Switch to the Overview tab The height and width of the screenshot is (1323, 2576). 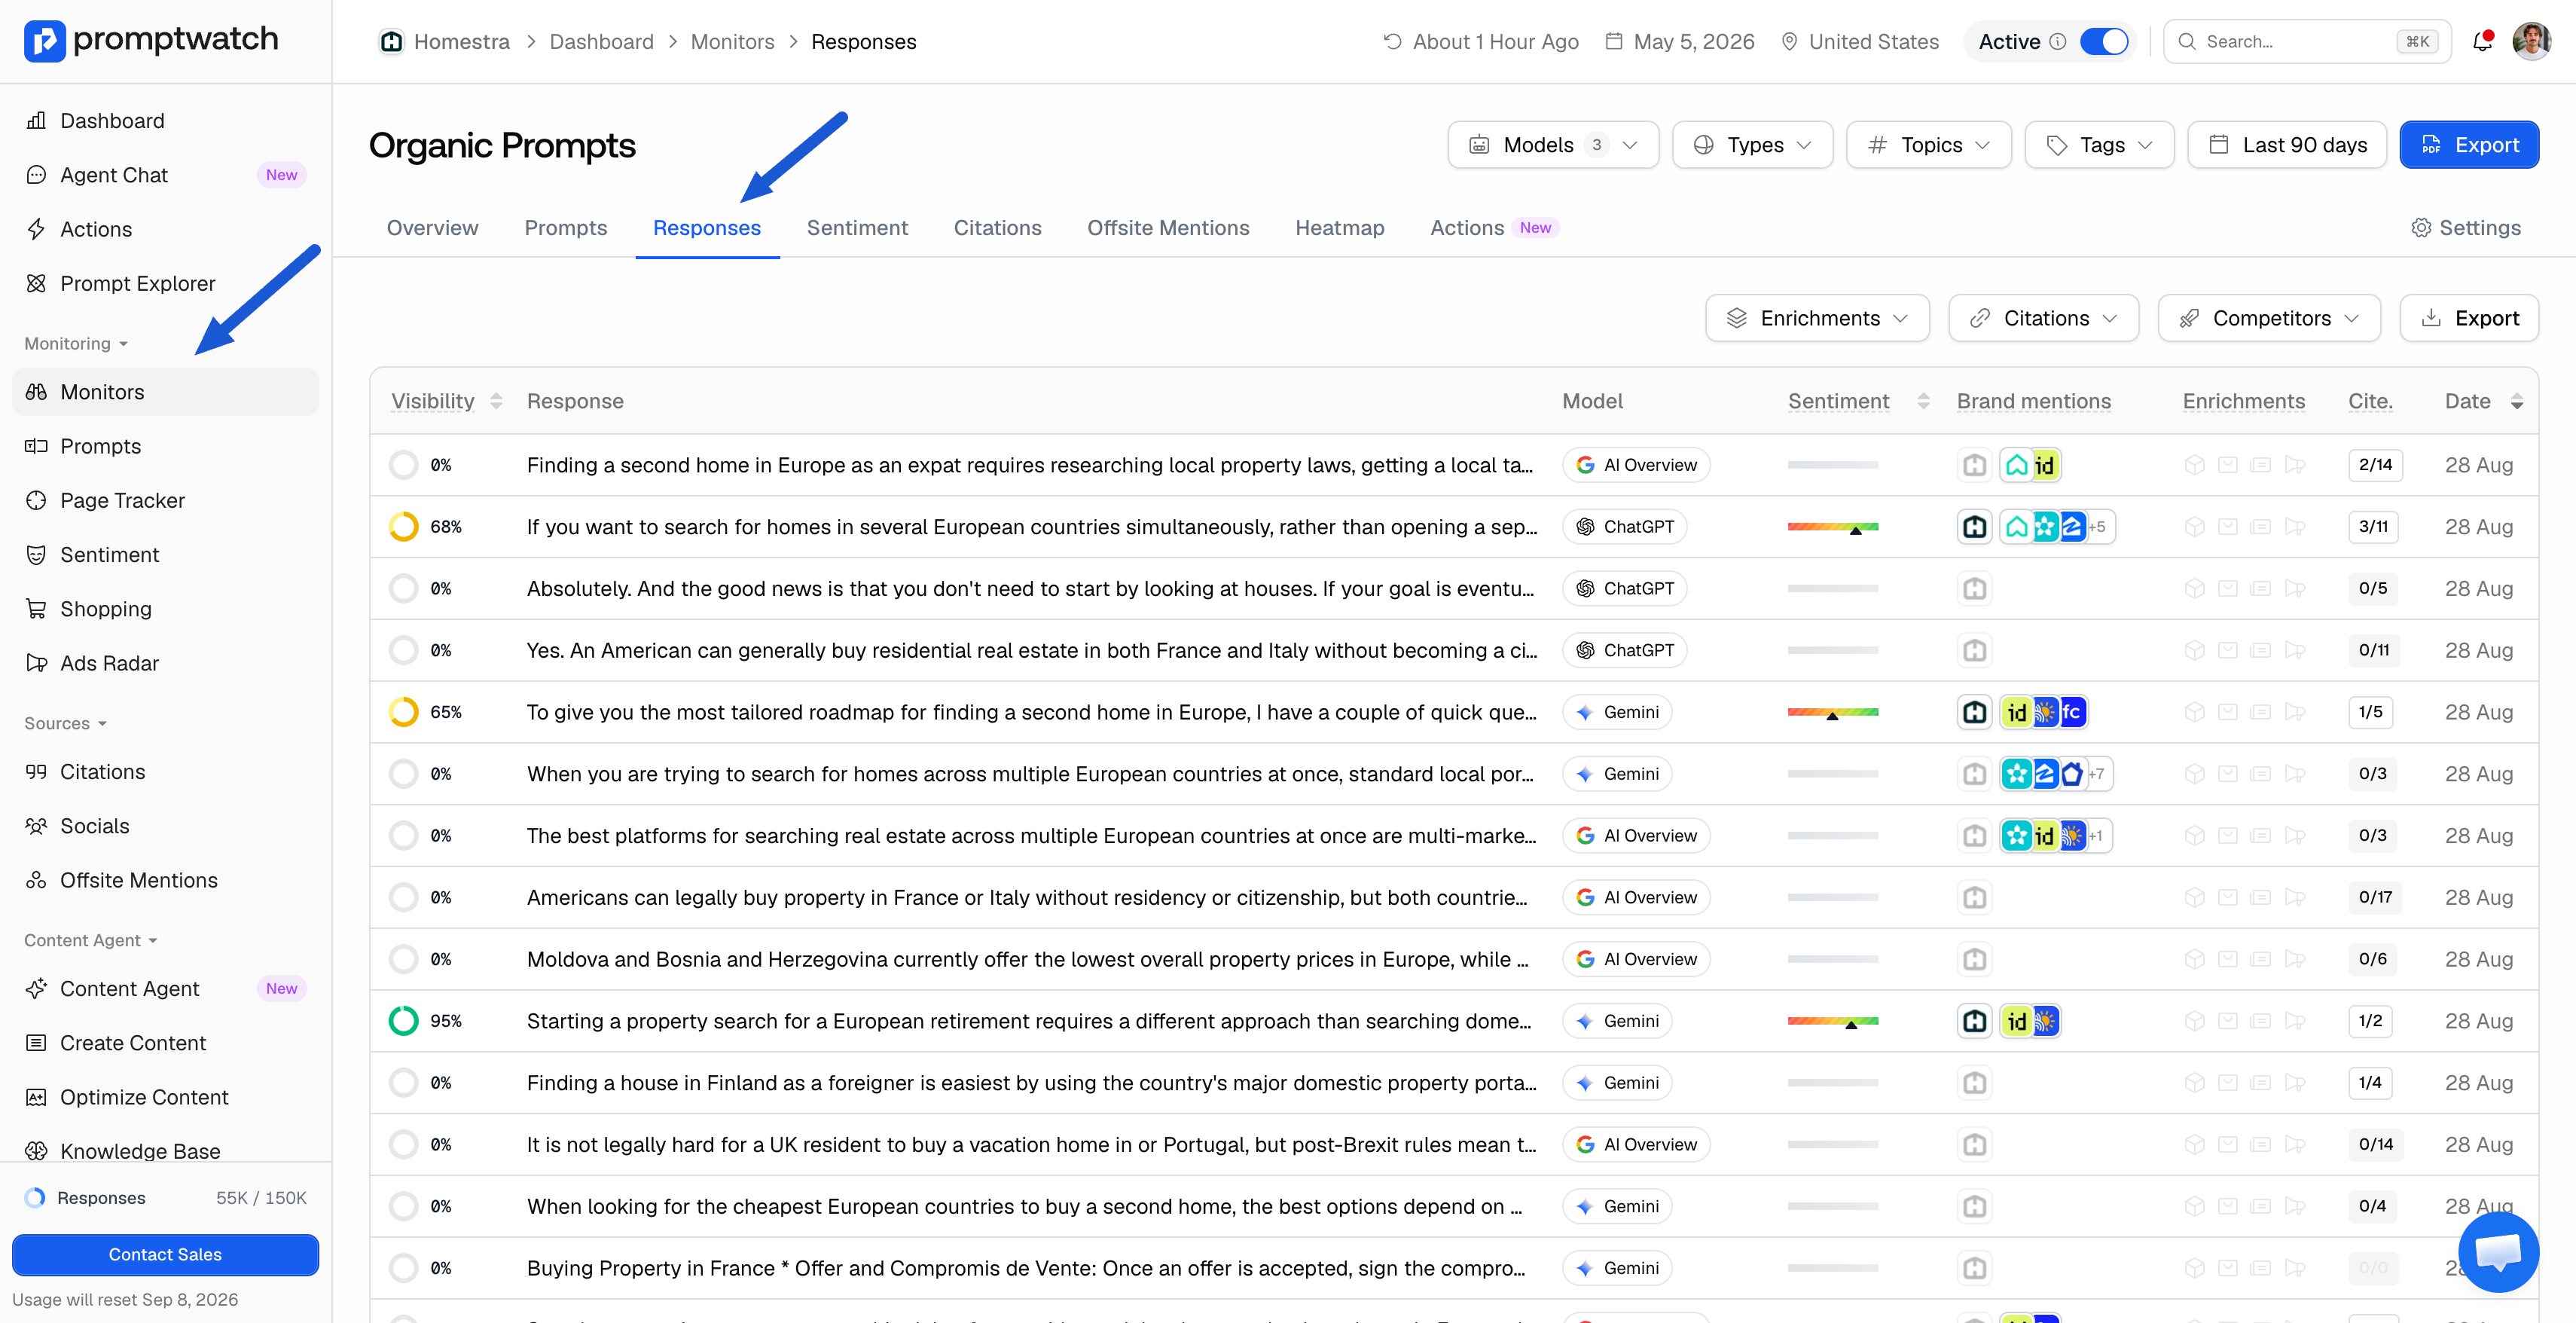coord(432,228)
